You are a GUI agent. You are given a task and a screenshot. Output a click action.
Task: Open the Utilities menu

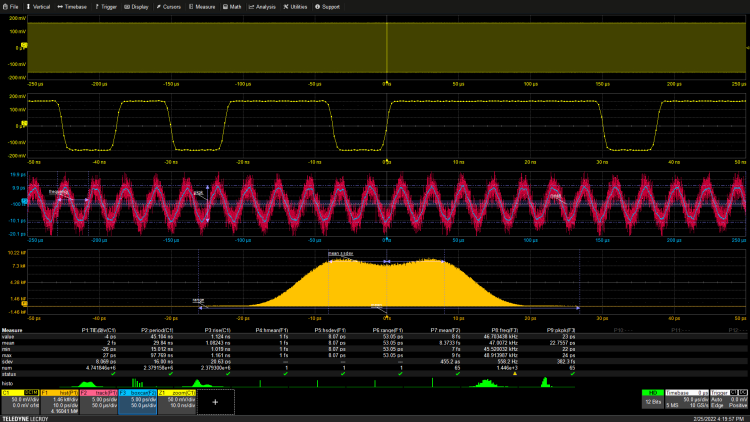click(295, 7)
